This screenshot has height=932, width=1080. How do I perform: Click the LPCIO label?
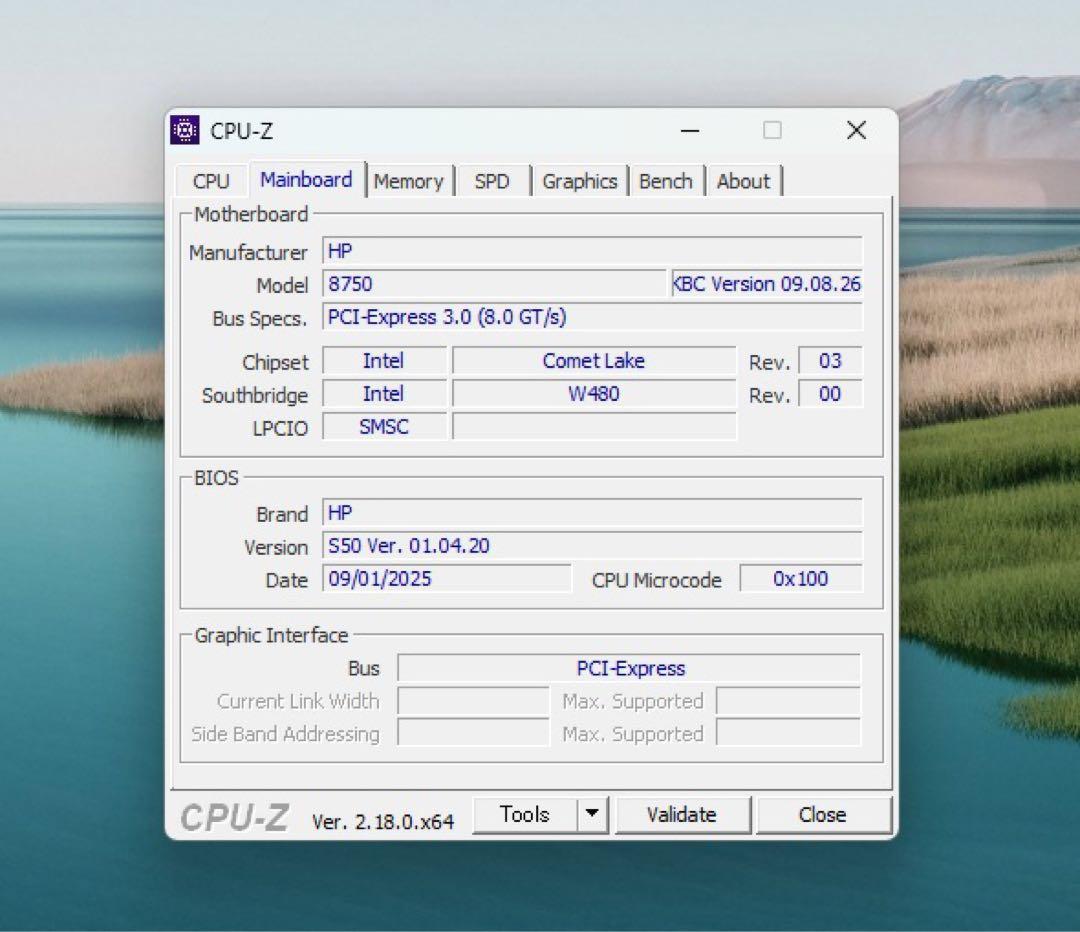pos(280,428)
